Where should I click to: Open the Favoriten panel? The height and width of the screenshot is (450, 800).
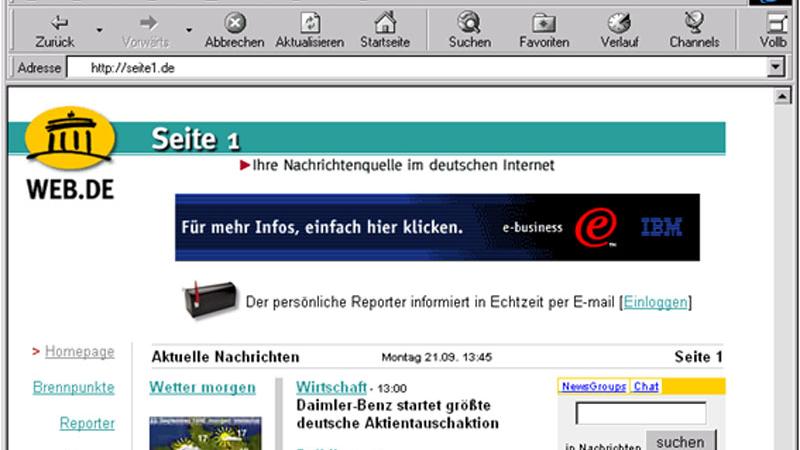click(x=544, y=31)
